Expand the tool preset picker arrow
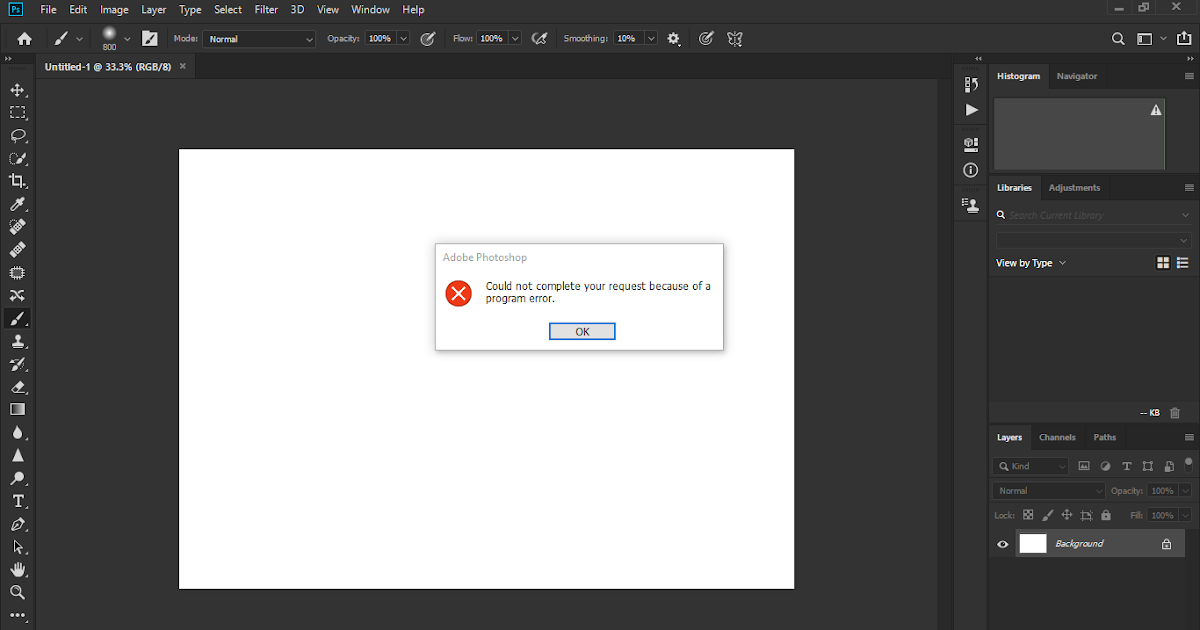The width and height of the screenshot is (1200, 630). pos(79,39)
